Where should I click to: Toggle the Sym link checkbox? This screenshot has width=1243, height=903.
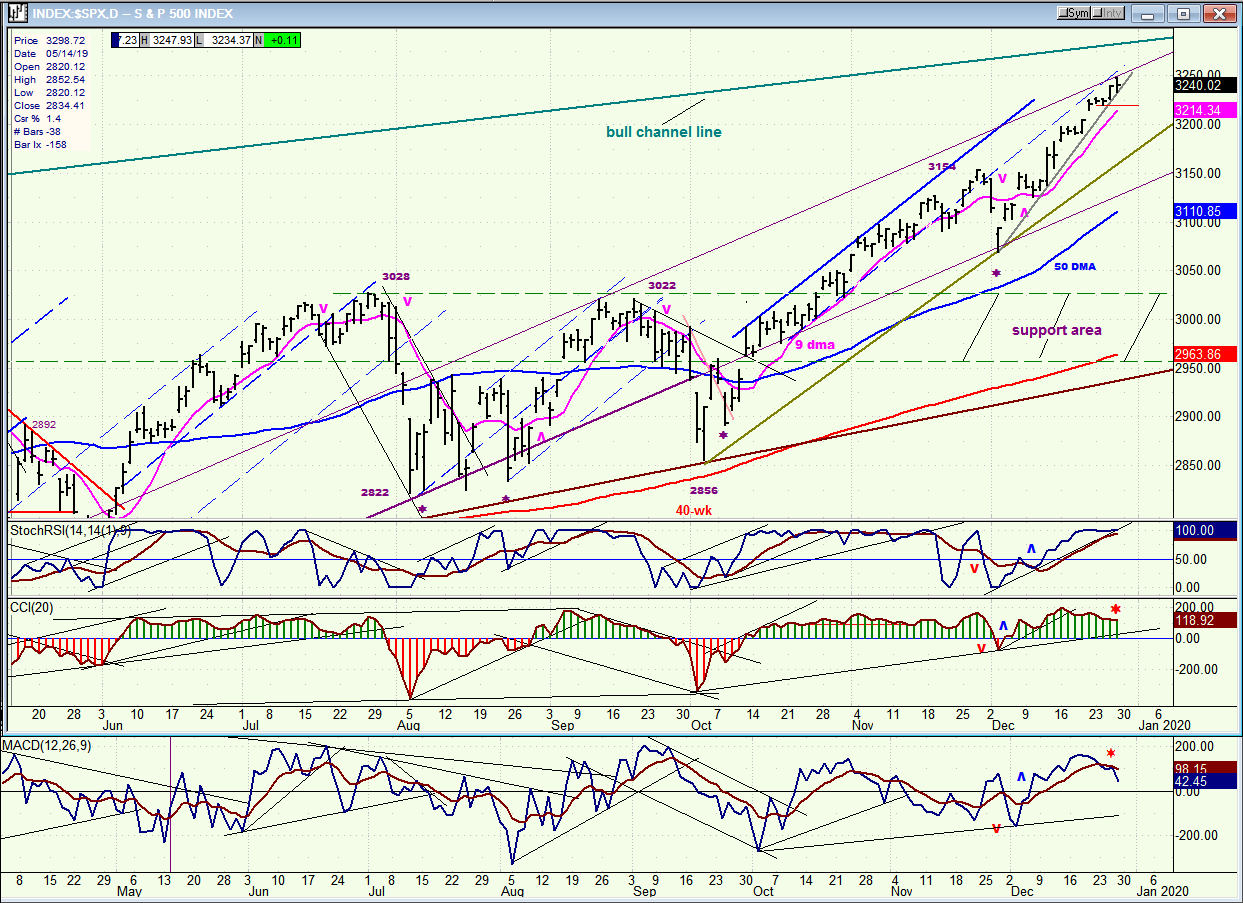[x=1075, y=13]
